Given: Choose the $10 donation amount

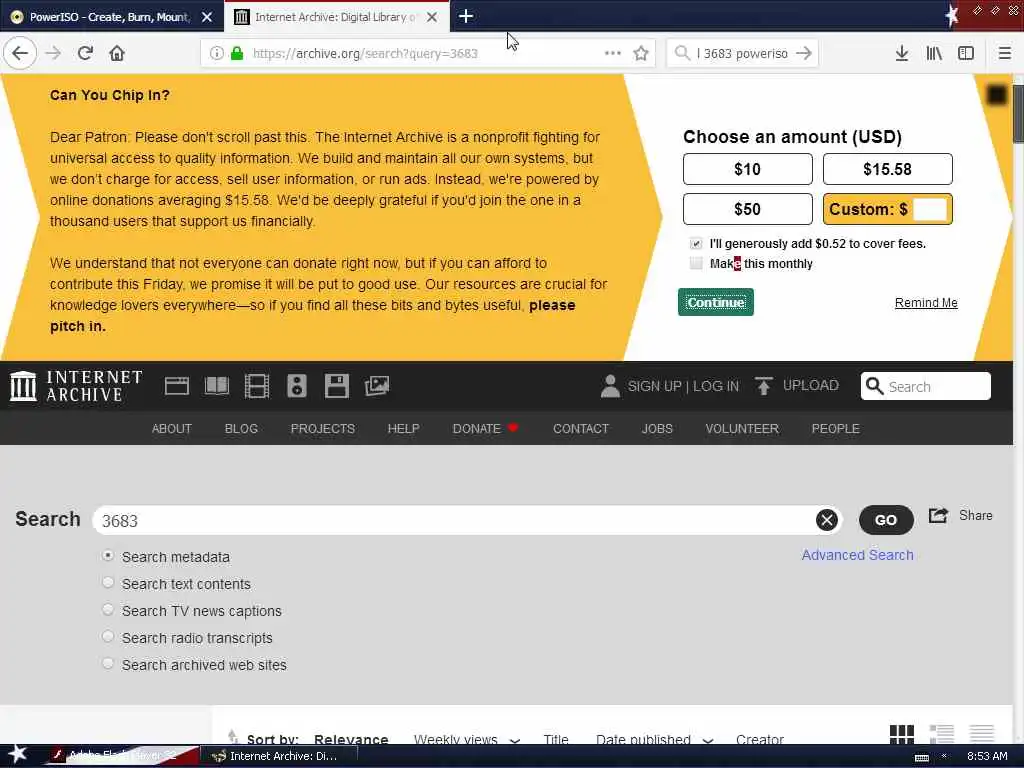Looking at the screenshot, I should coord(748,169).
